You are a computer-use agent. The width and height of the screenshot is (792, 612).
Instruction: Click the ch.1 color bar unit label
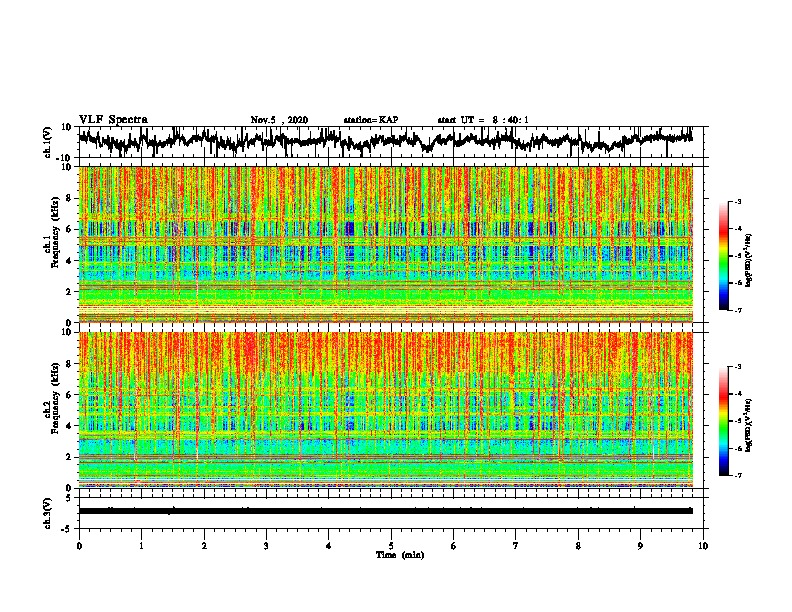(x=749, y=261)
